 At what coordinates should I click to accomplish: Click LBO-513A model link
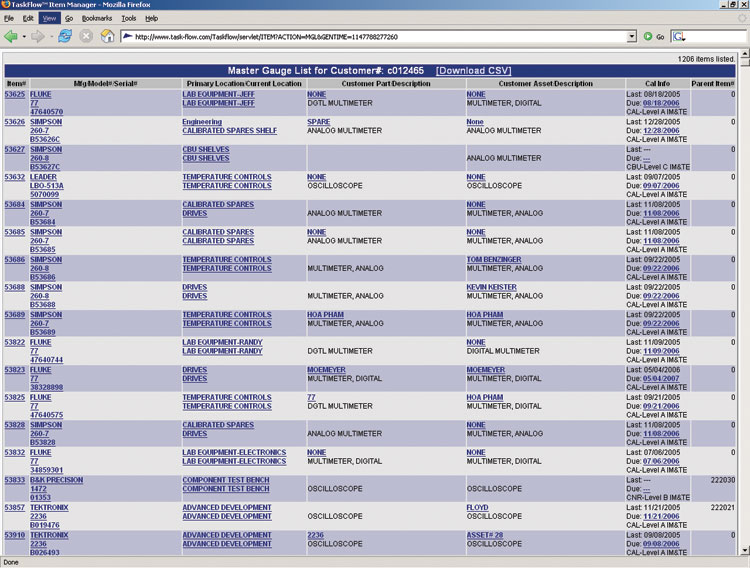pos(47,186)
